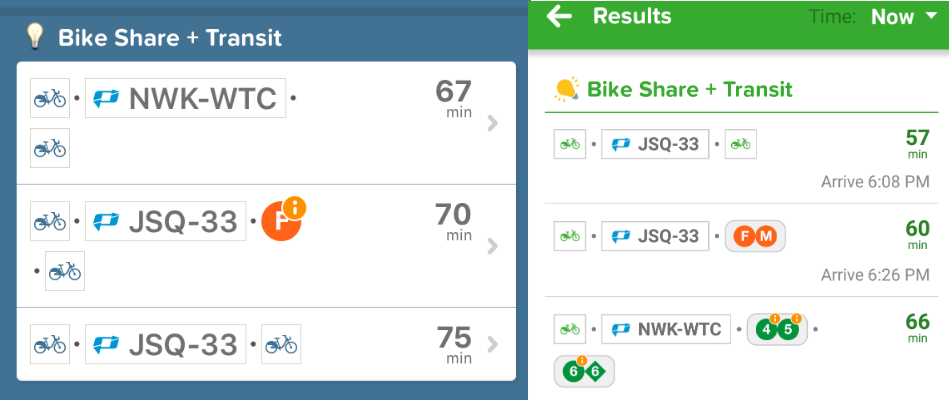Click the F M subway lines badge

(755, 236)
